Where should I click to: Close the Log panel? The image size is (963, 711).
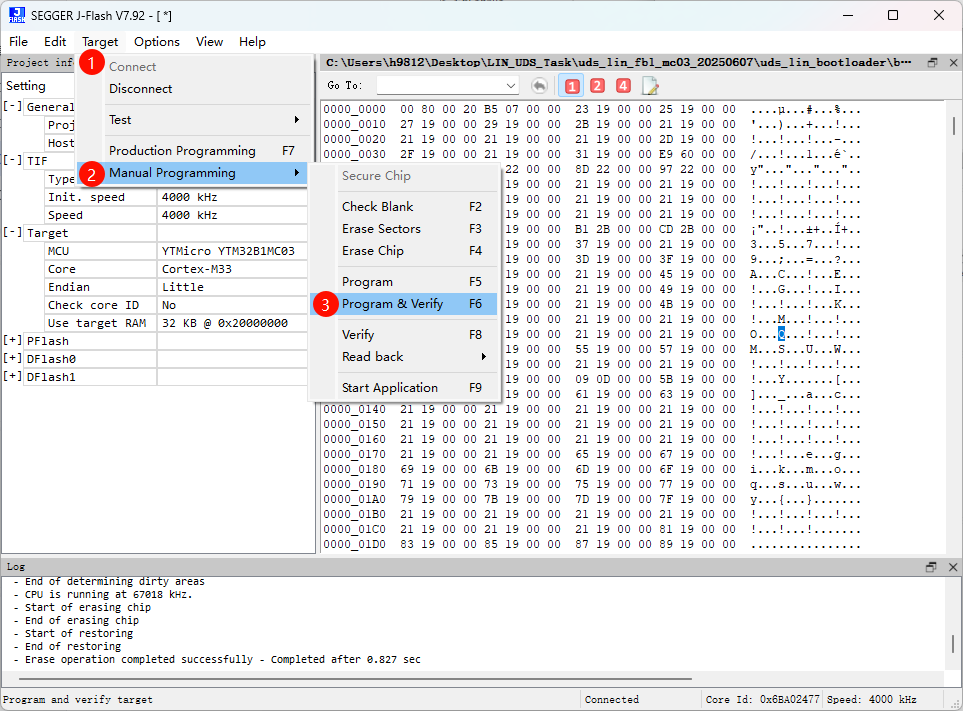pos(953,567)
